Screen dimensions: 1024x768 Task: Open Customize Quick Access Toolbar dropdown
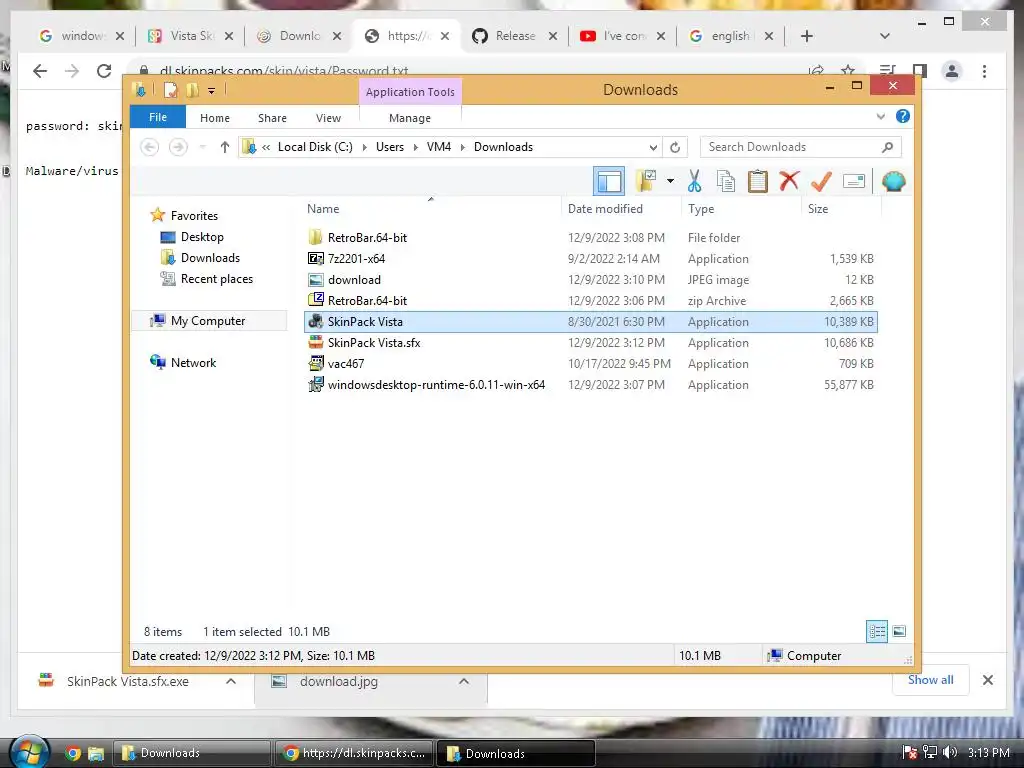click(212, 91)
